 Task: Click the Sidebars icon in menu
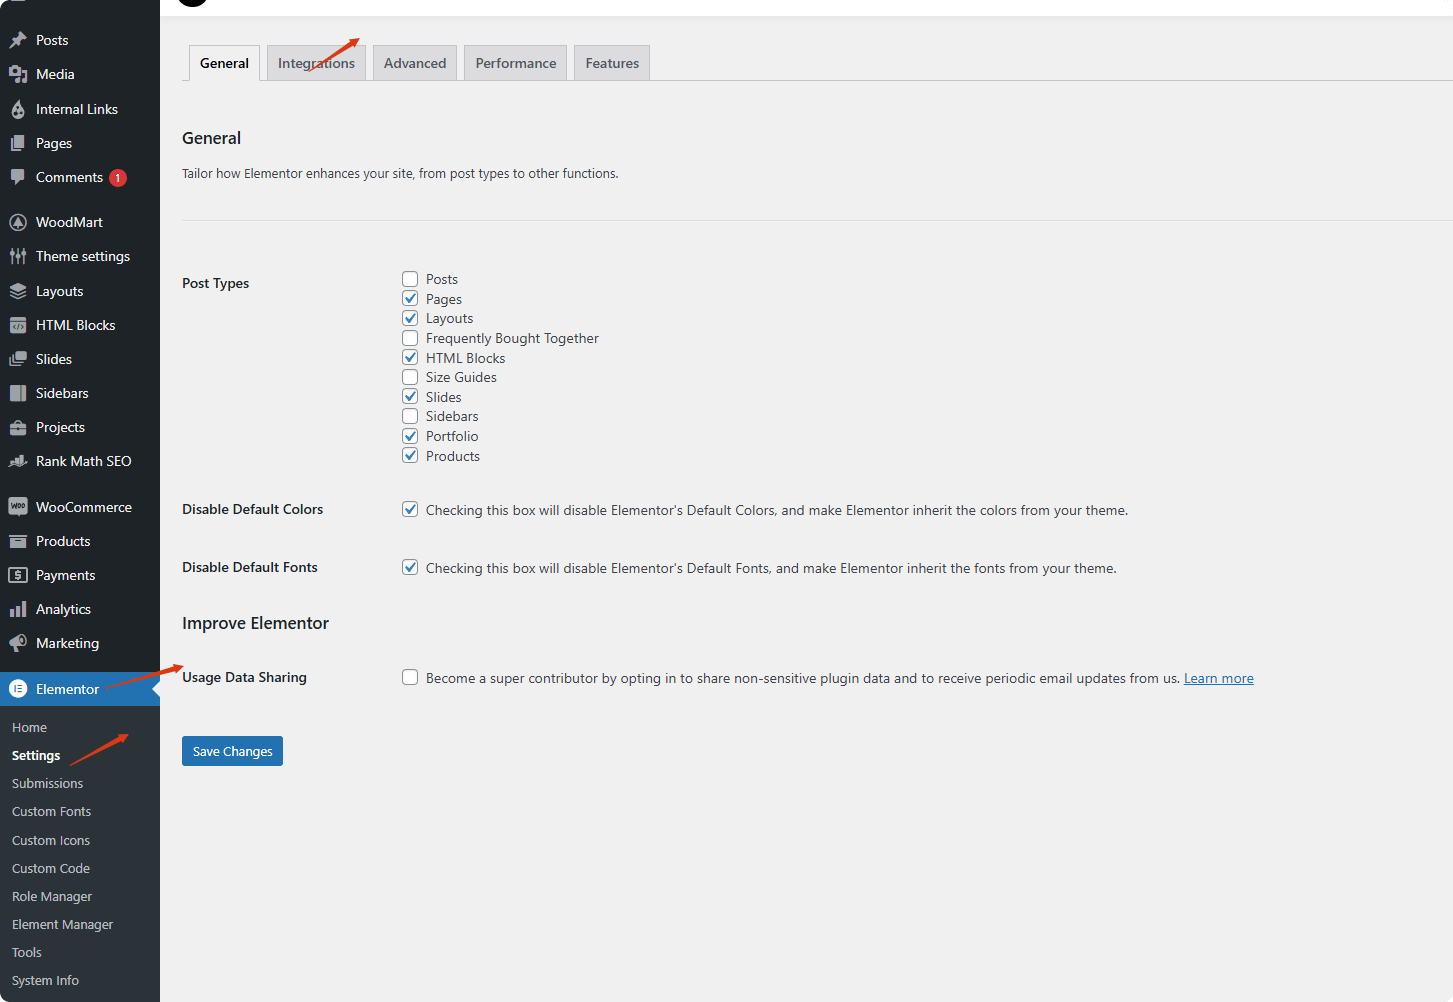pyautogui.click(x=18, y=393)
